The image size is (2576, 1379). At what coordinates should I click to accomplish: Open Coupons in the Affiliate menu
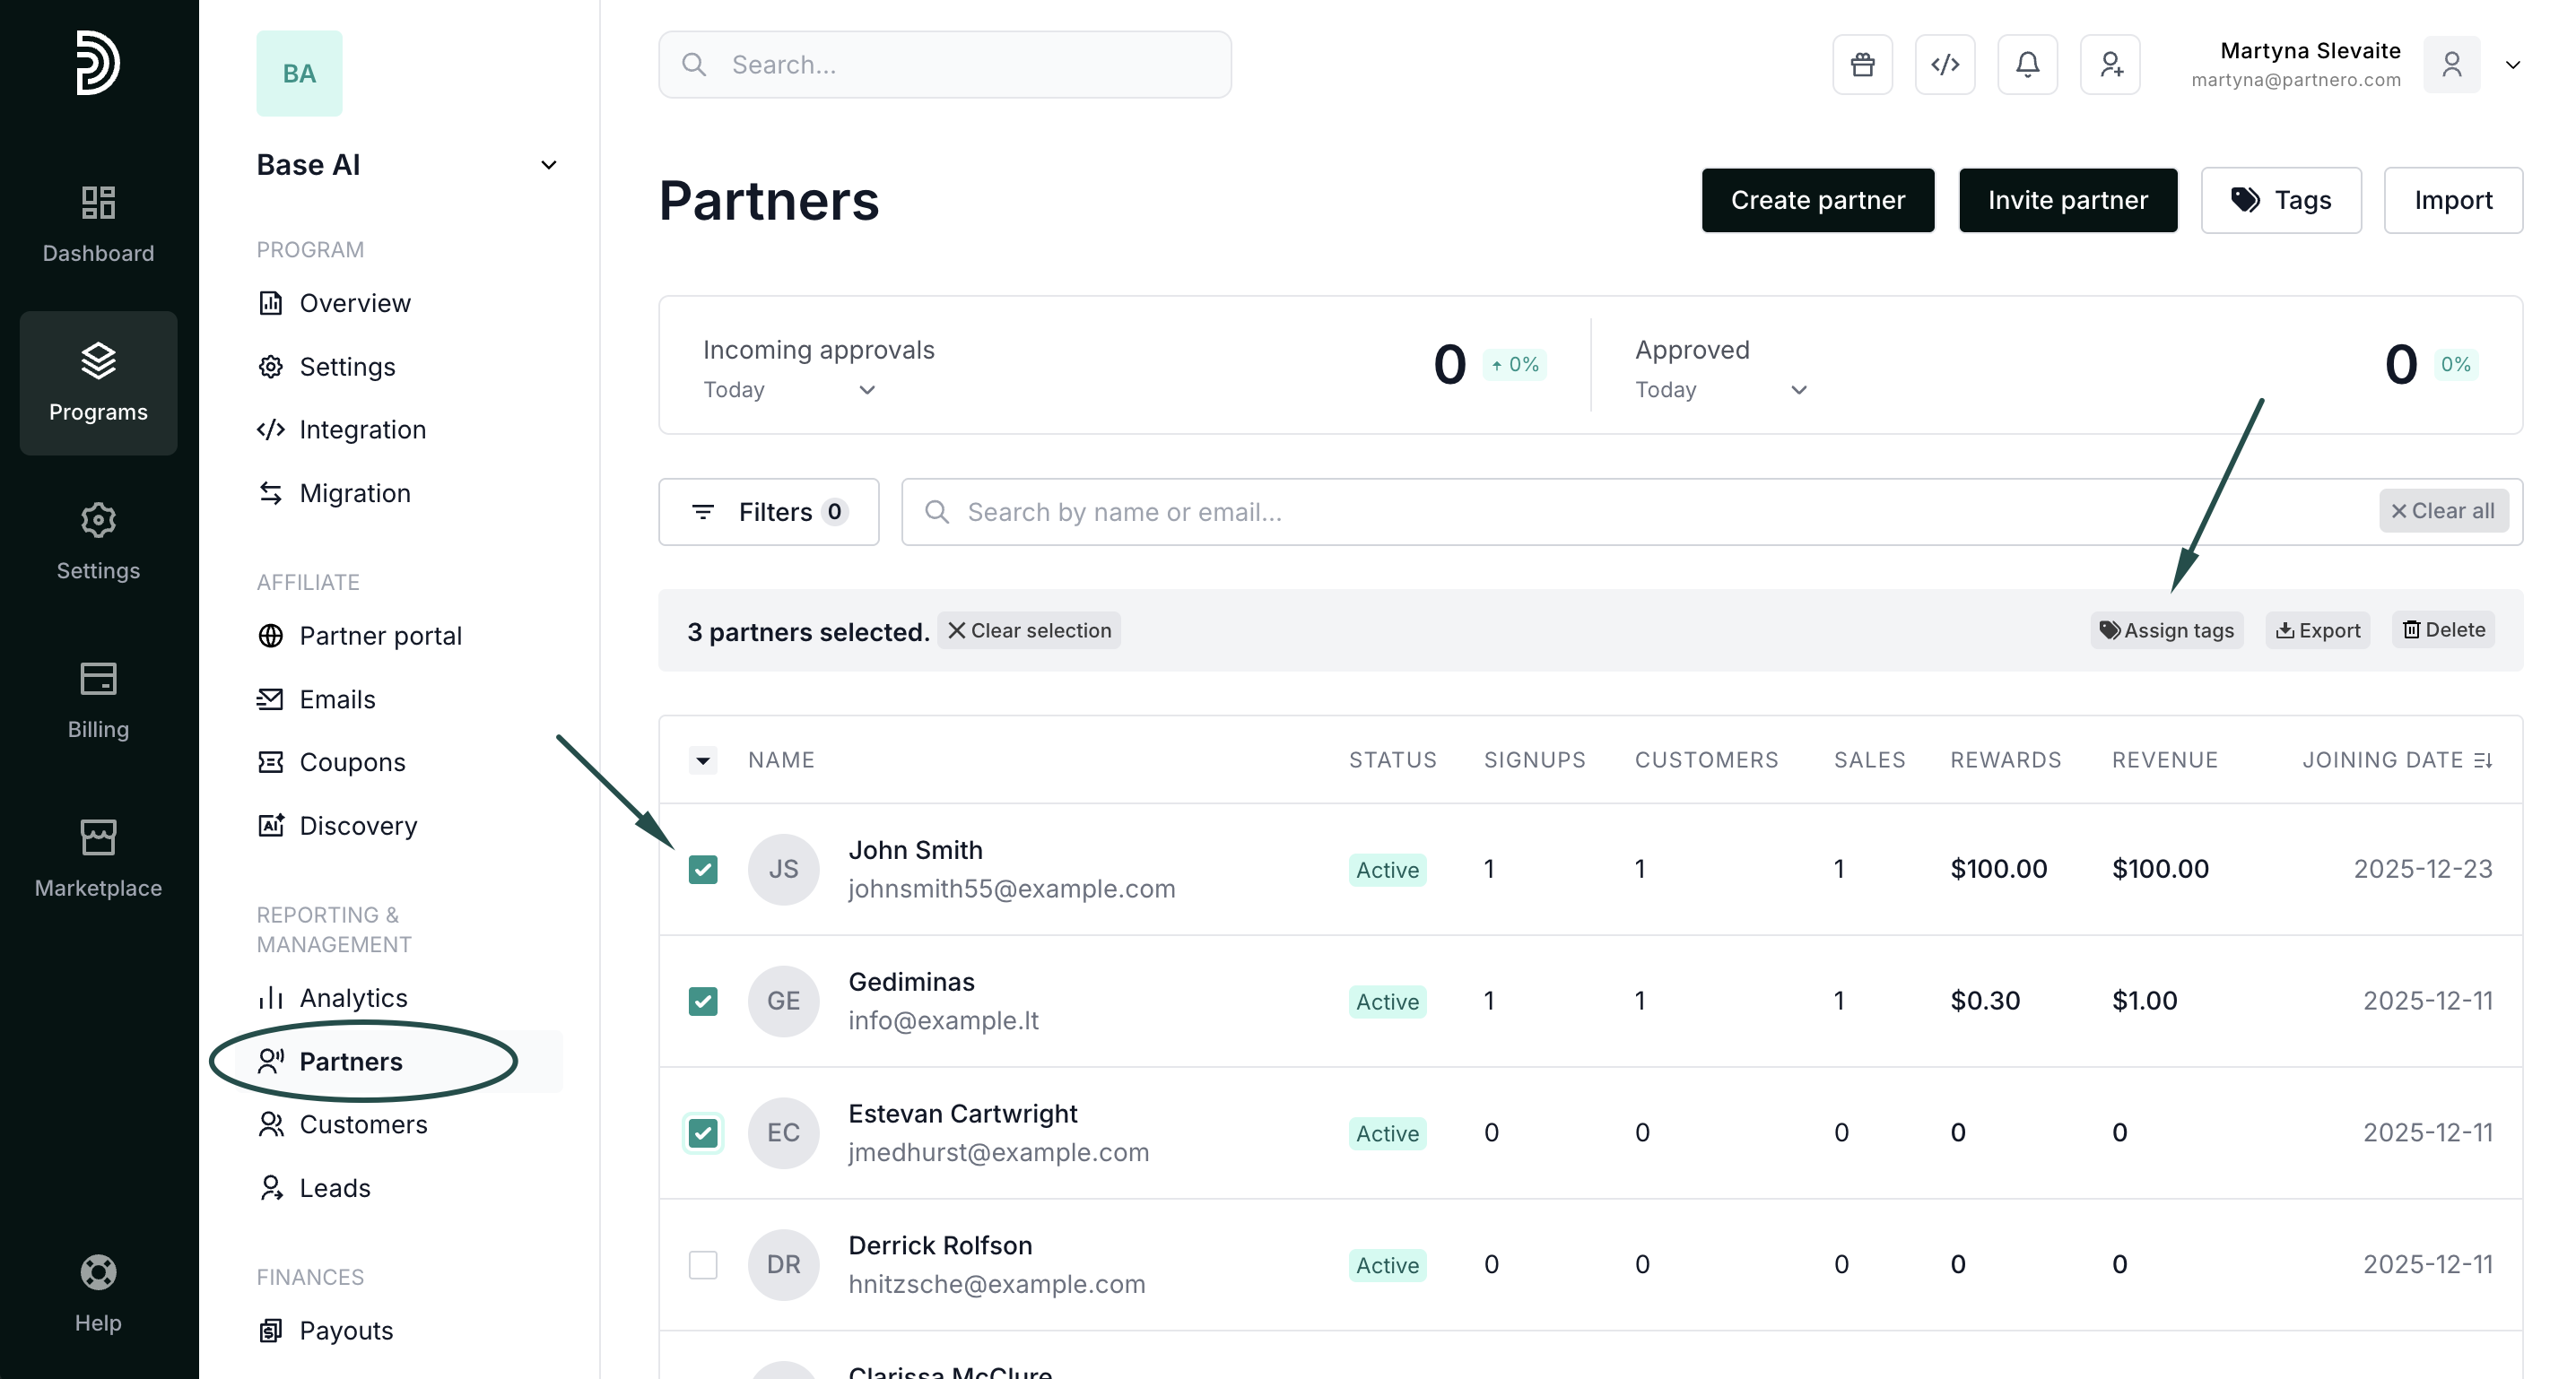point(352,762)
